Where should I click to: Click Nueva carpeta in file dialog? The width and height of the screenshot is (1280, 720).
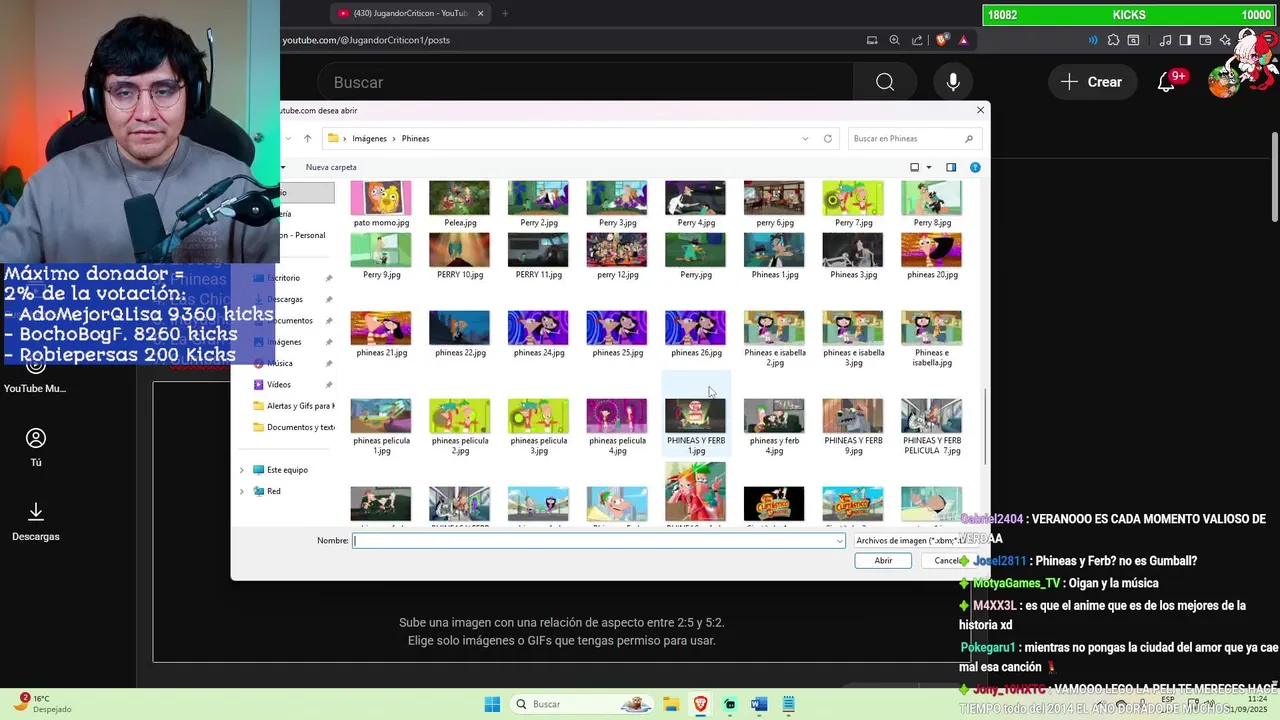(x=331, y=167)
